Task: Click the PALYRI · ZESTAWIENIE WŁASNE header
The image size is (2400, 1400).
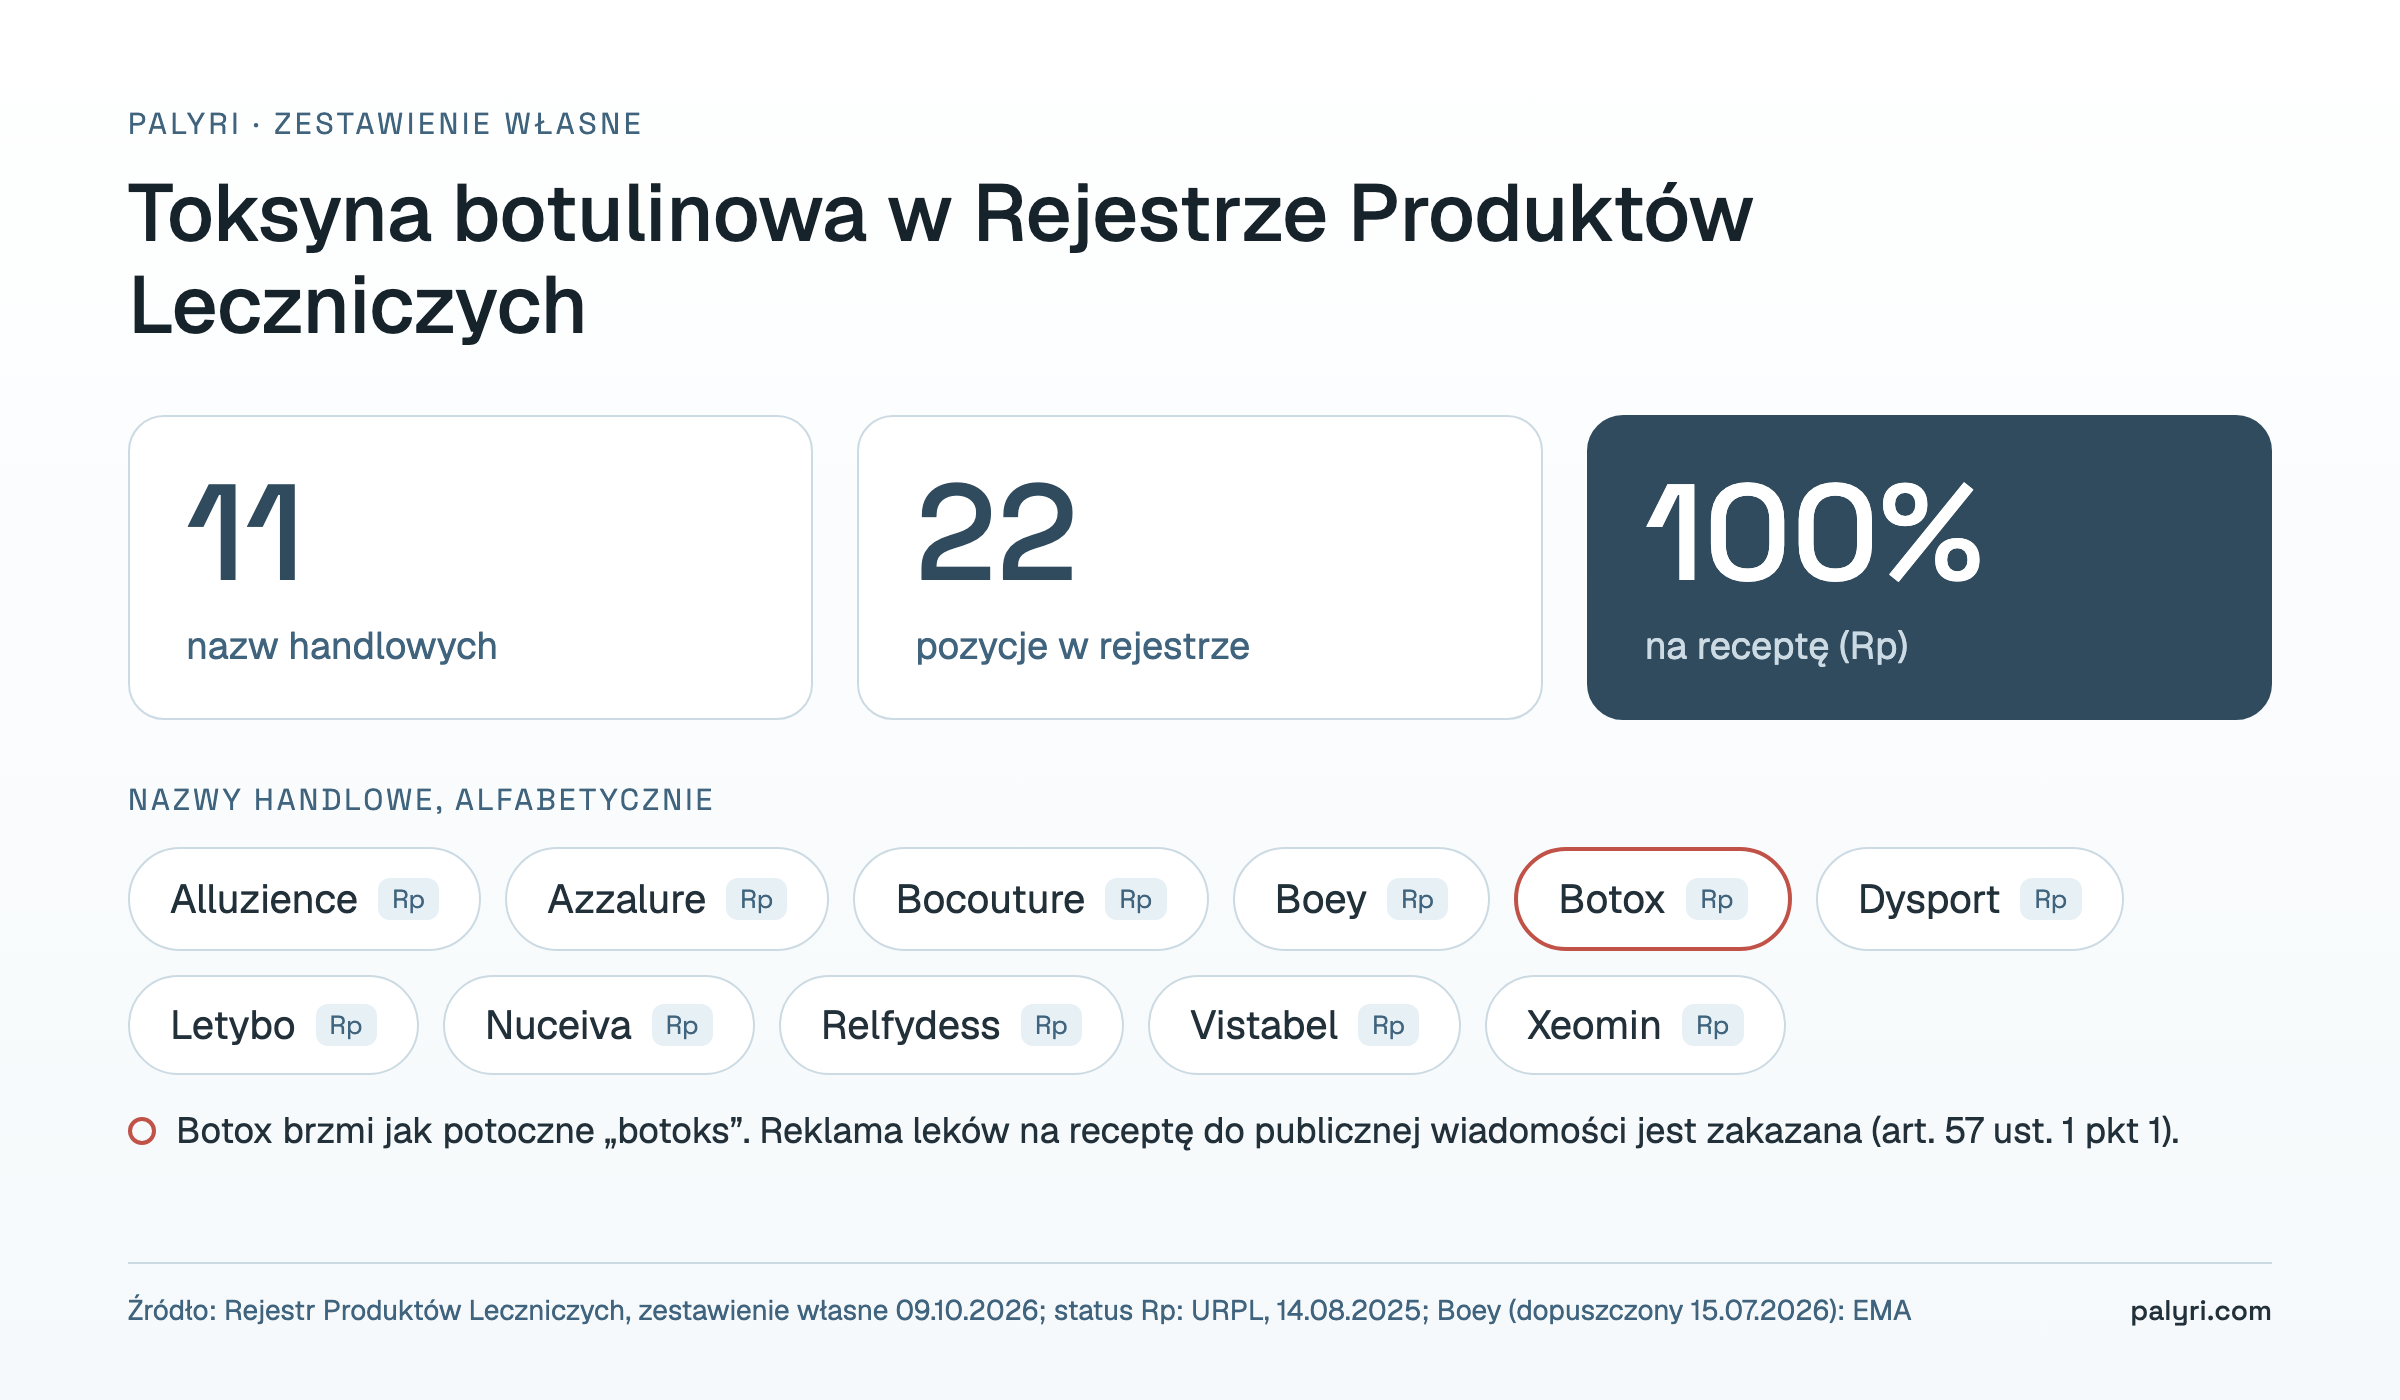Action: click(385, 124)
